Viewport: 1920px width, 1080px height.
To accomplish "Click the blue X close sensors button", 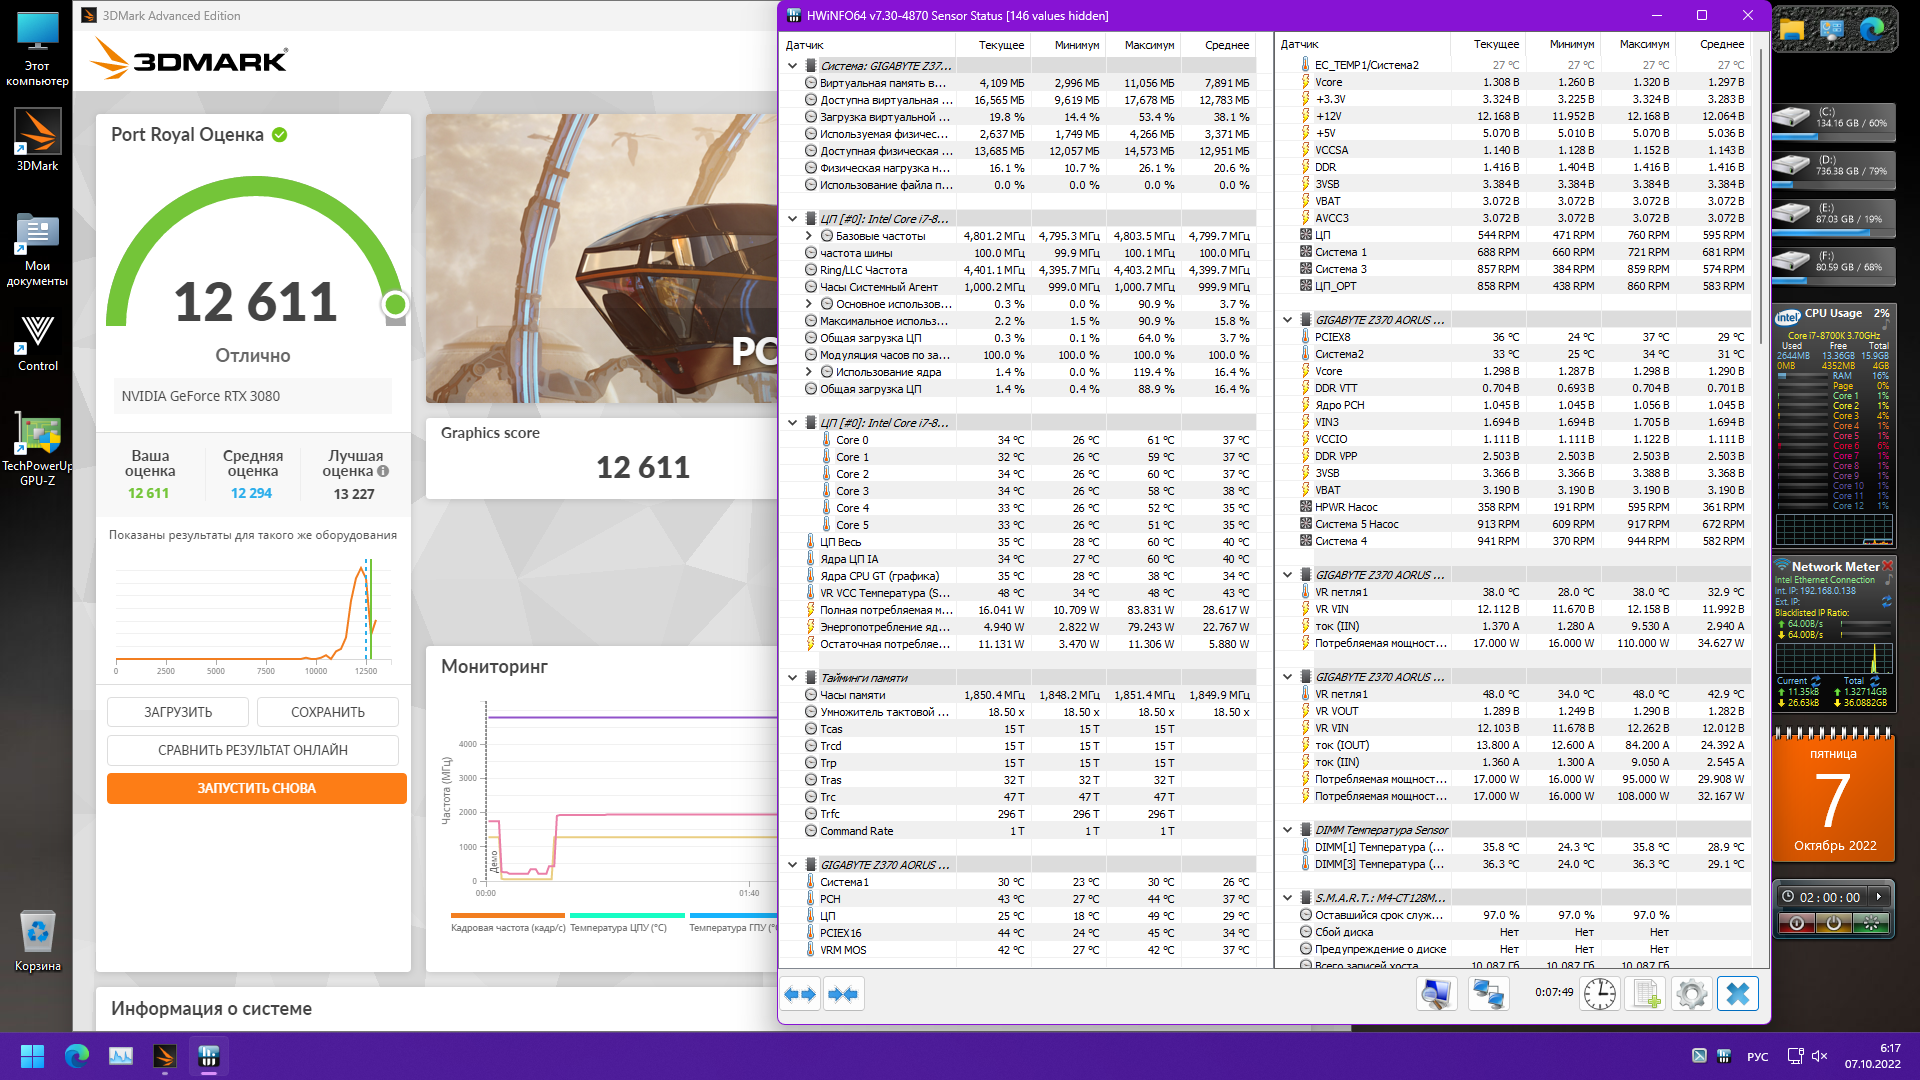I will (x=1738, y=994).
